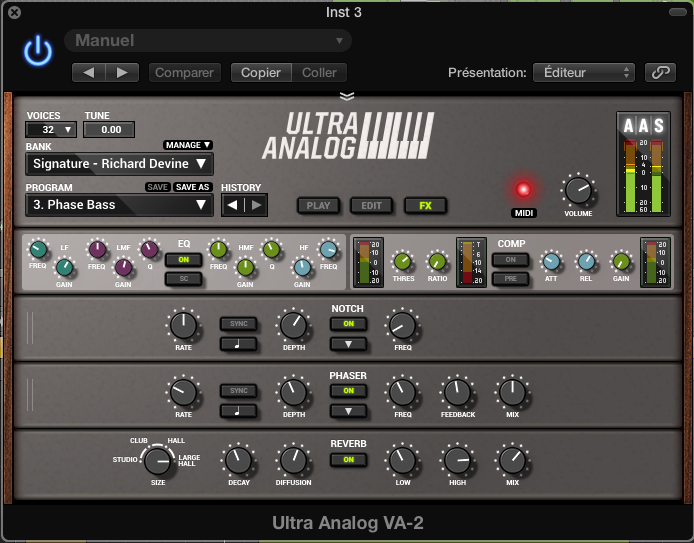Image resolution: width=694 pixels, height=543 pixels.
Task: Switch to the PLAY view
Action: click(x=318, y=206)
